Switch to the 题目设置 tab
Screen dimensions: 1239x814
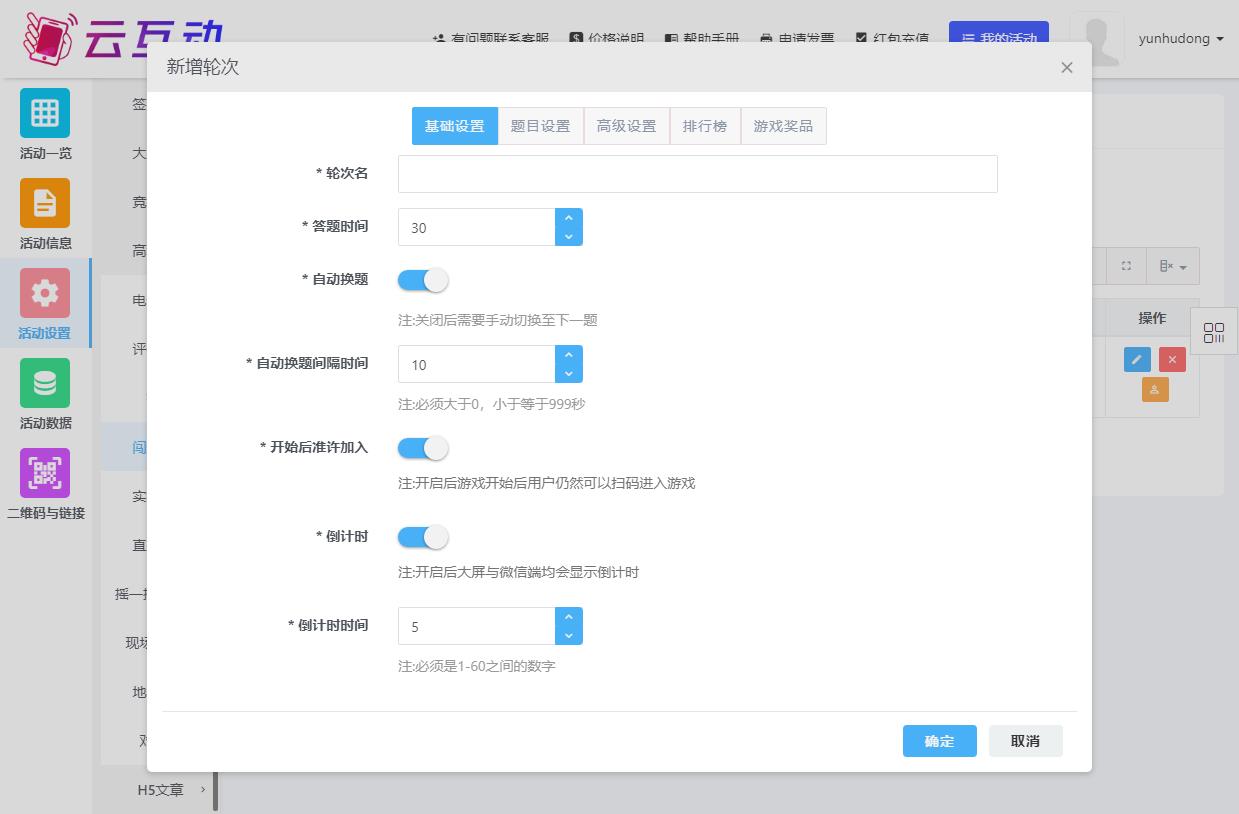pos(540,126)
